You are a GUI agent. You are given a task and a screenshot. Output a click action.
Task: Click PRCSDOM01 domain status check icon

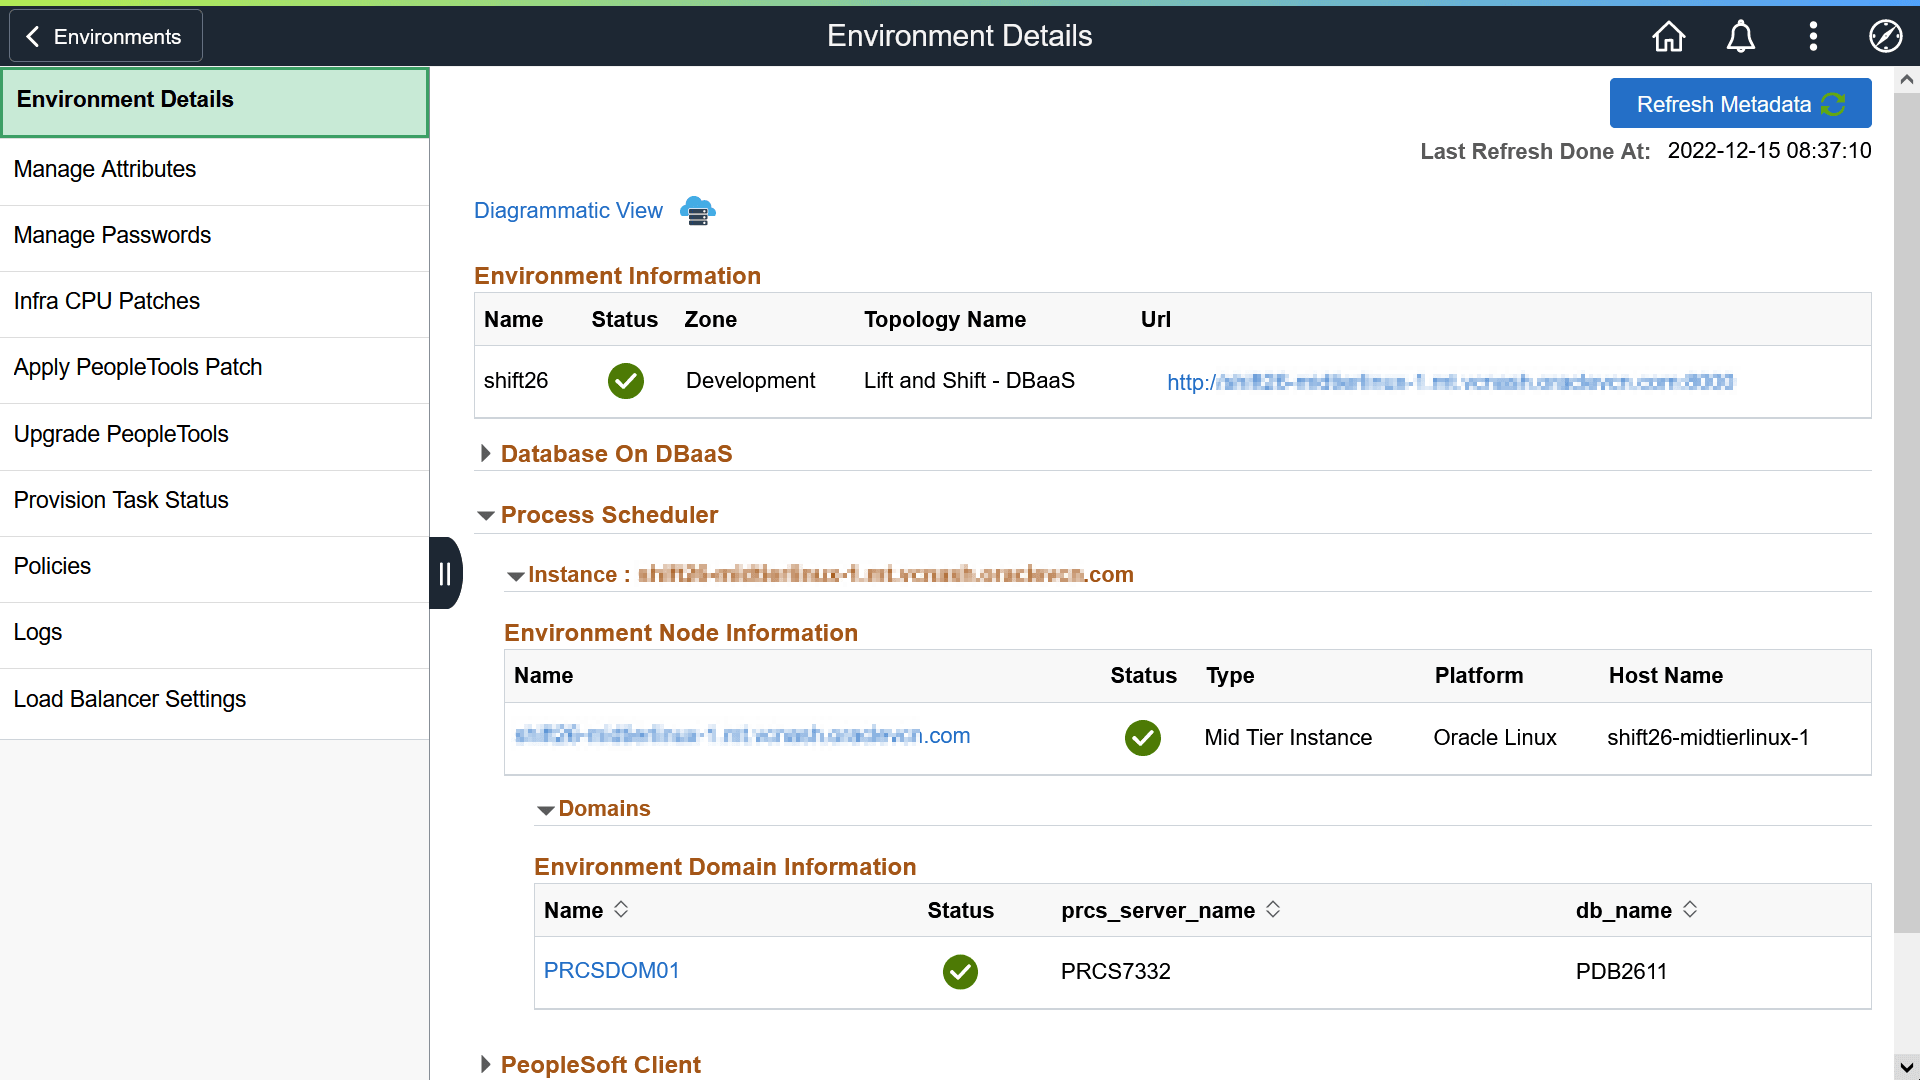coord(959,971)
